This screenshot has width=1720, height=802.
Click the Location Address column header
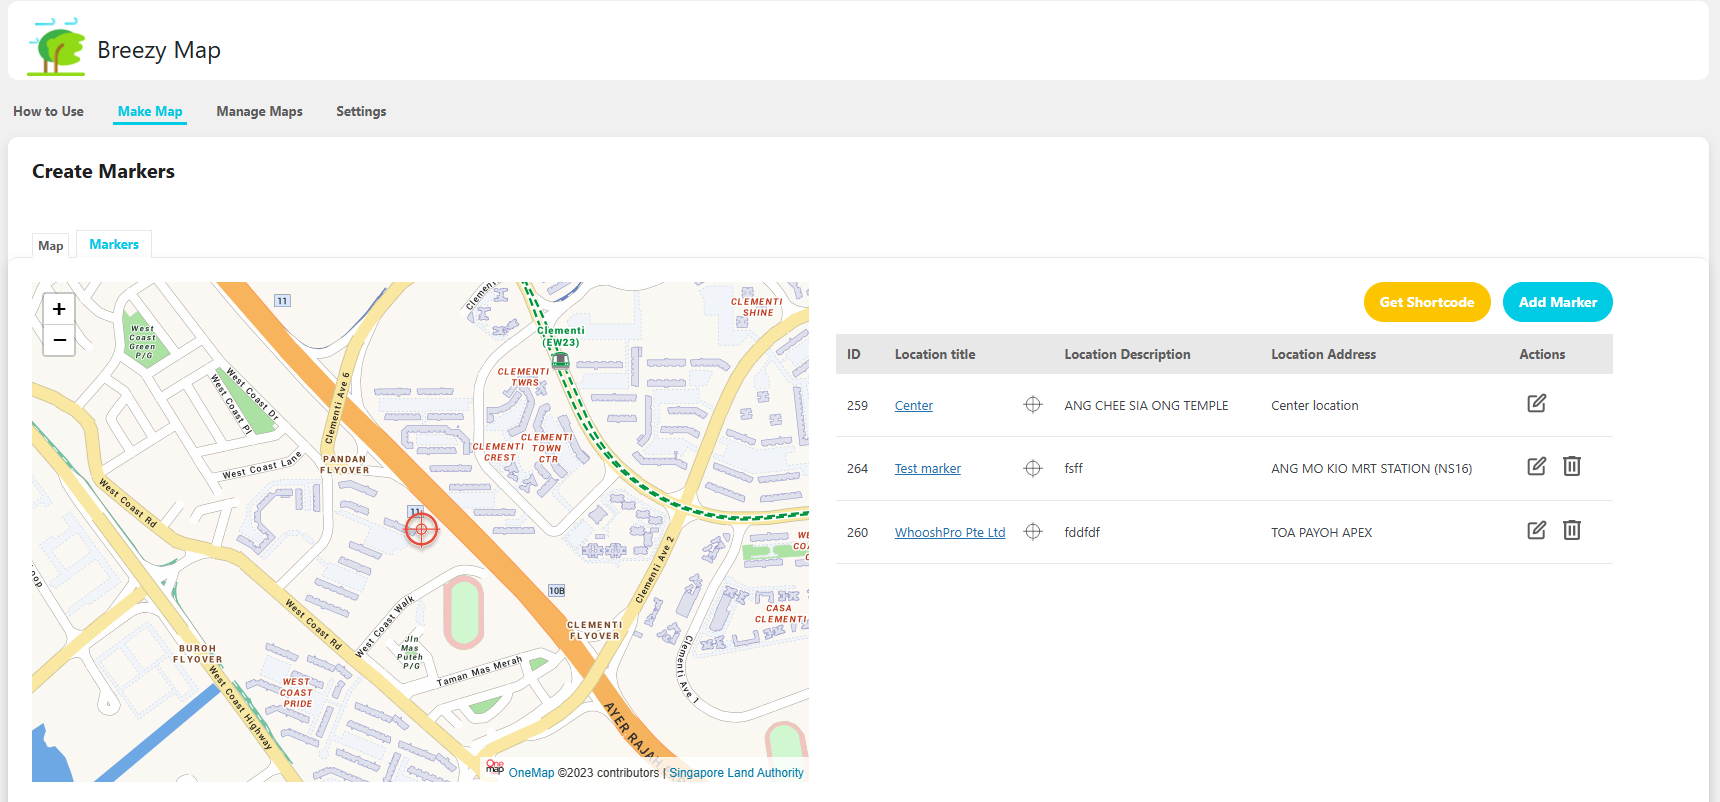[1323, 354]
